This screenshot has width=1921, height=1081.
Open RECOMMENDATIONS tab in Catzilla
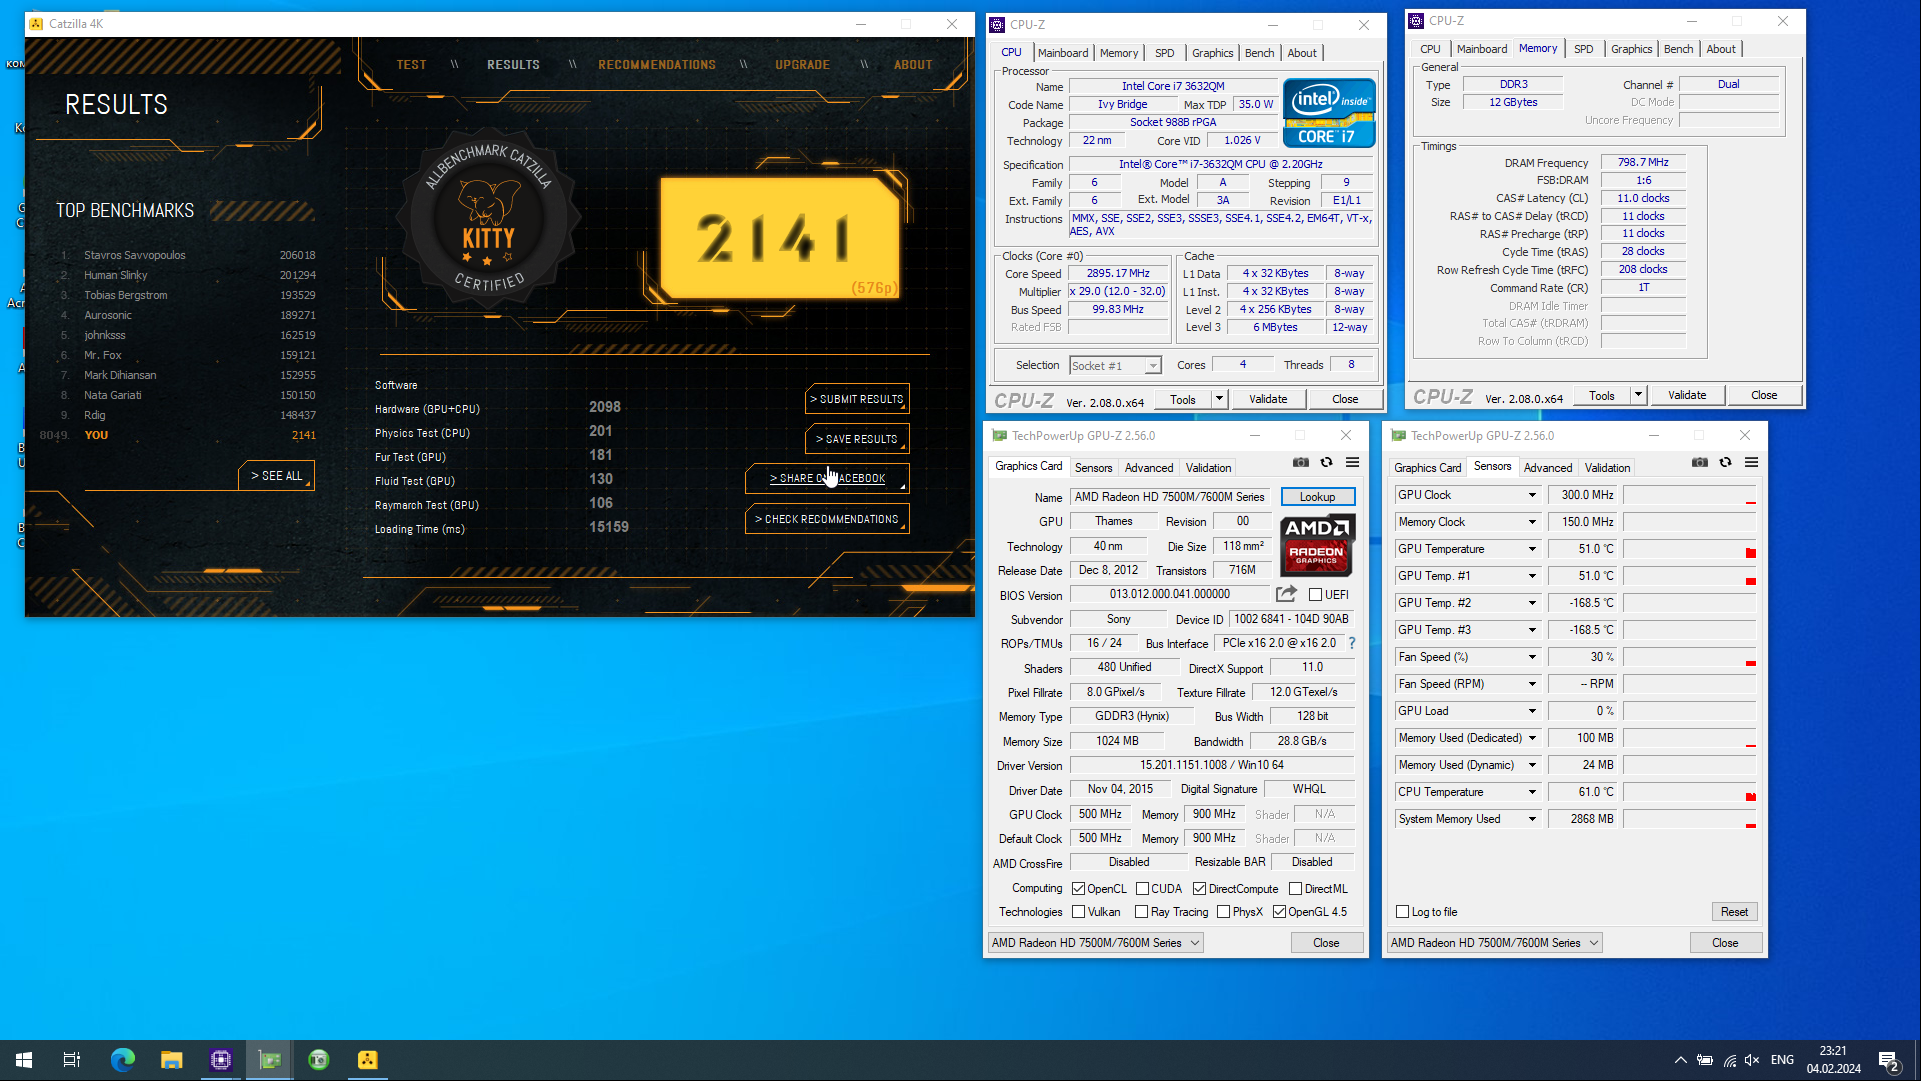click(x=657, y=65)
